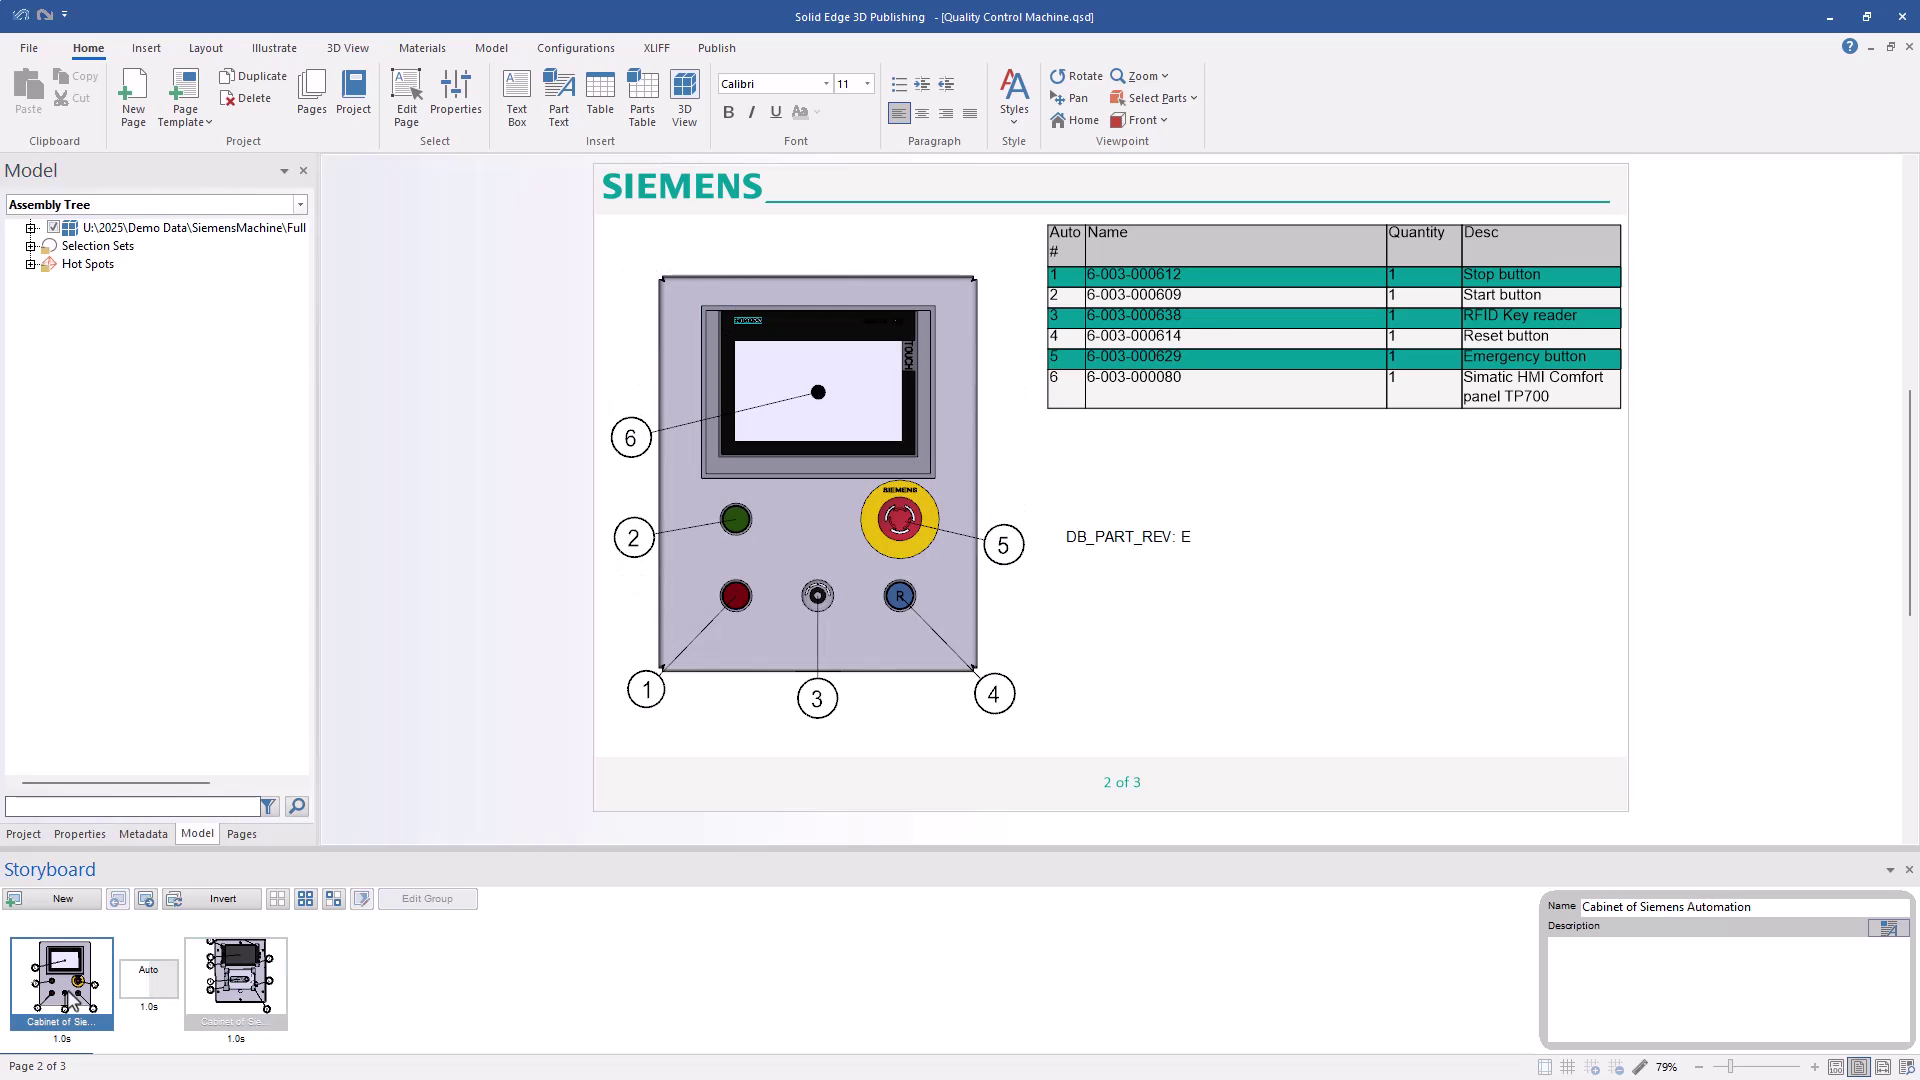Click the Rotate viewpoint tool
The width and height of the screenshot is (1920, 1080).
[x=1075, y=76]
